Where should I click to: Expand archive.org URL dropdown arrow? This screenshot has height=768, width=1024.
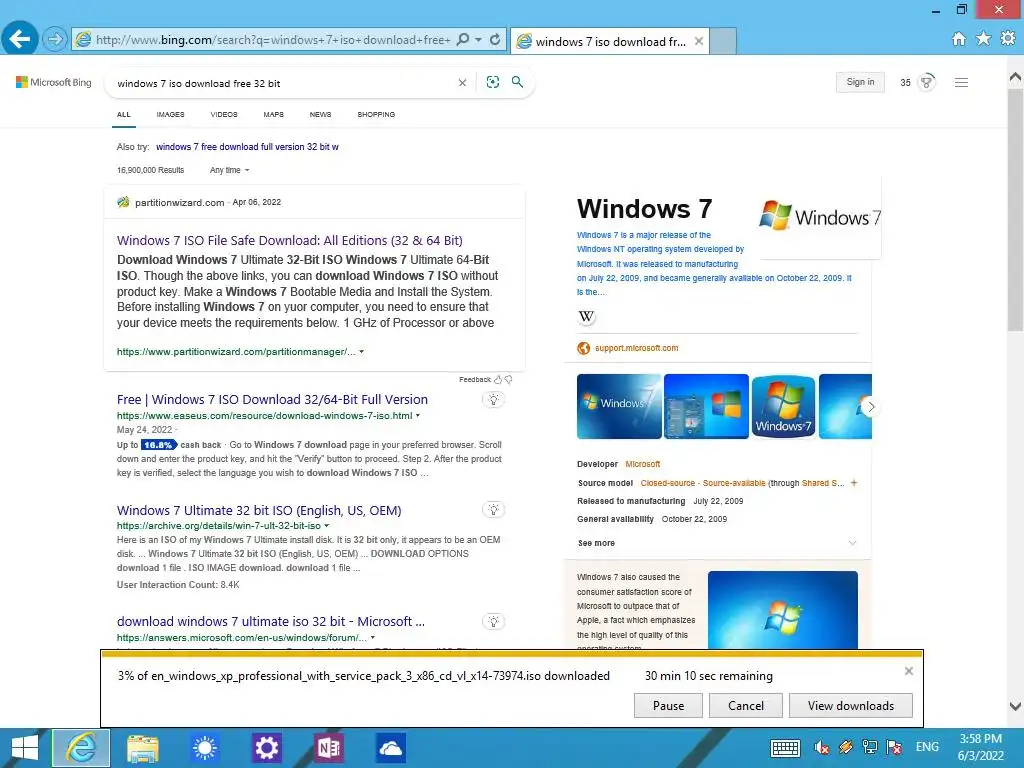click(x=327, y=525)
